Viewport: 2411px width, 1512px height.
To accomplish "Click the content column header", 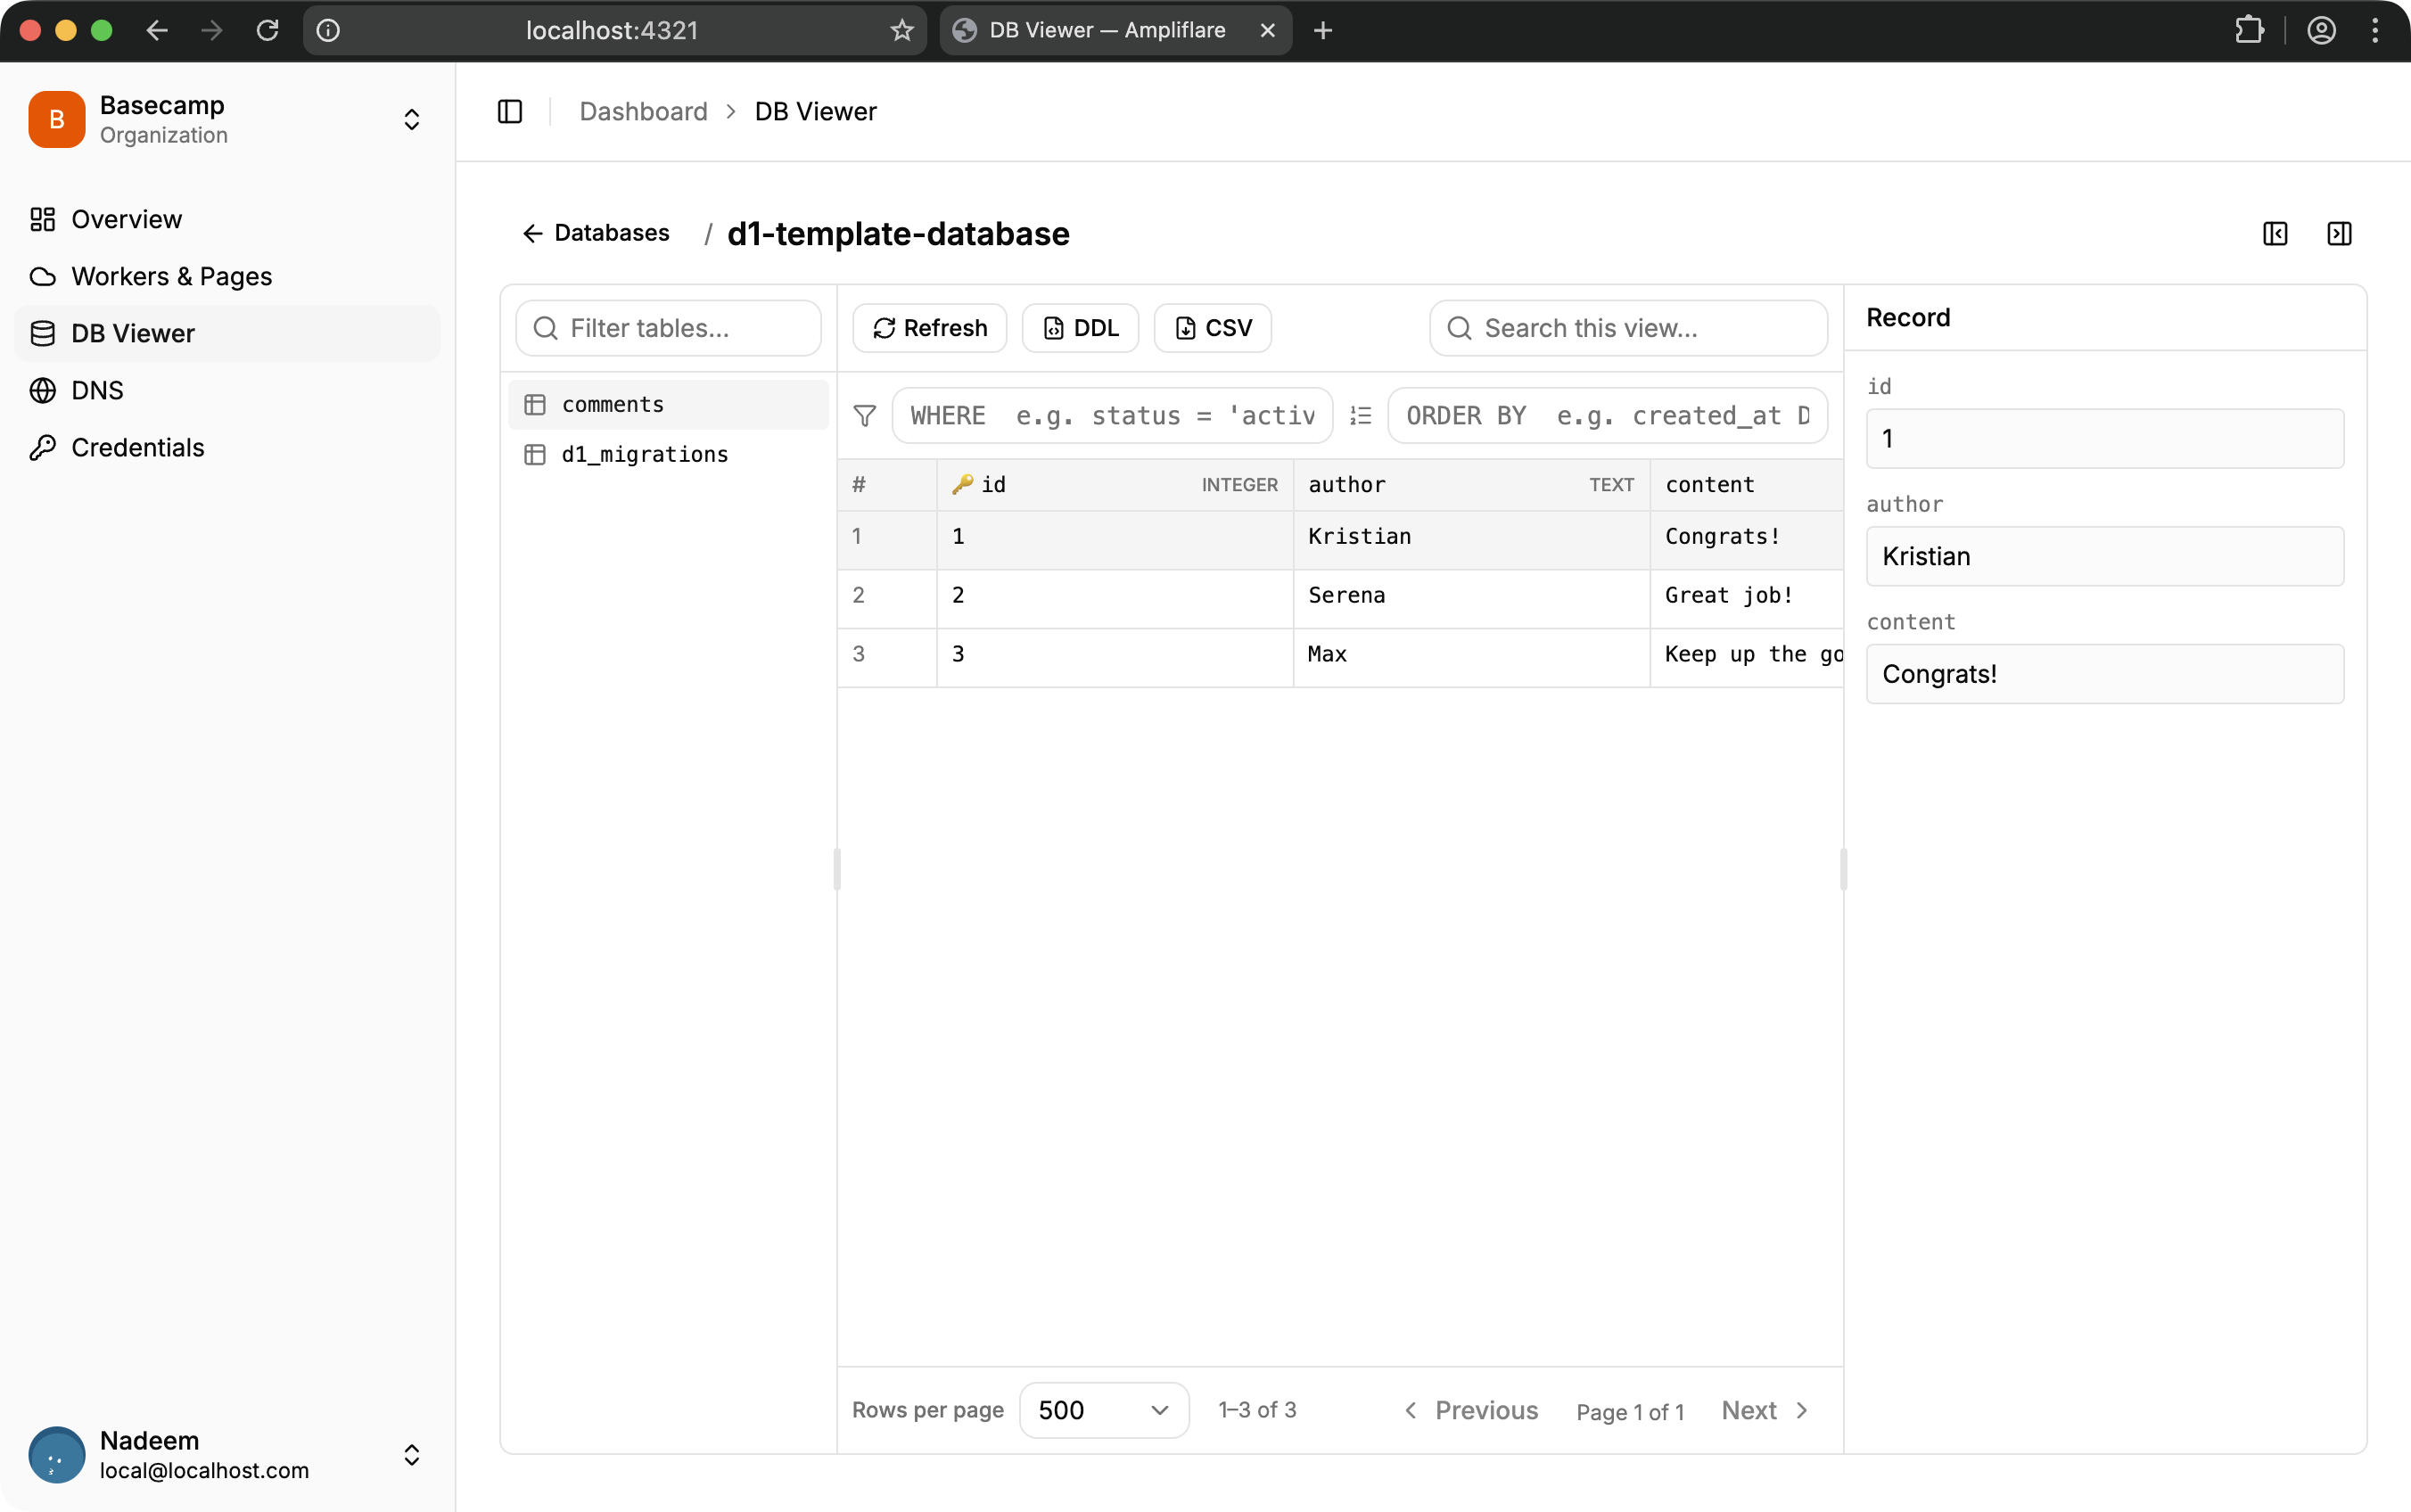I will (1747, 484).
